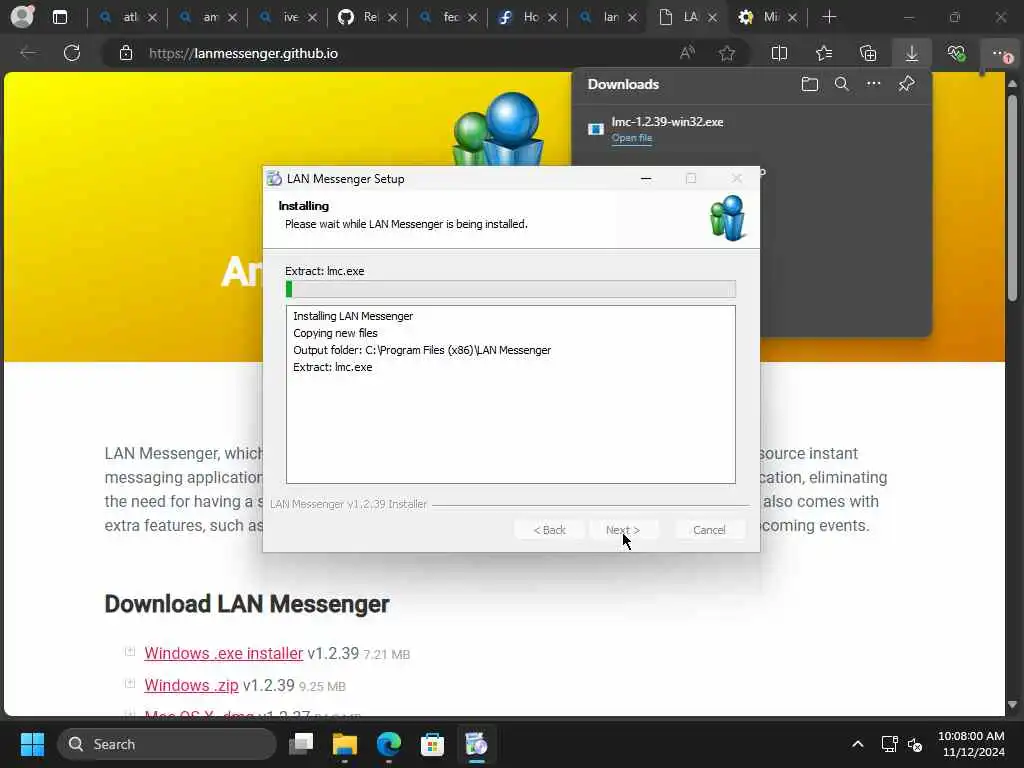Click the Next button in setup

tap(622, 530)
